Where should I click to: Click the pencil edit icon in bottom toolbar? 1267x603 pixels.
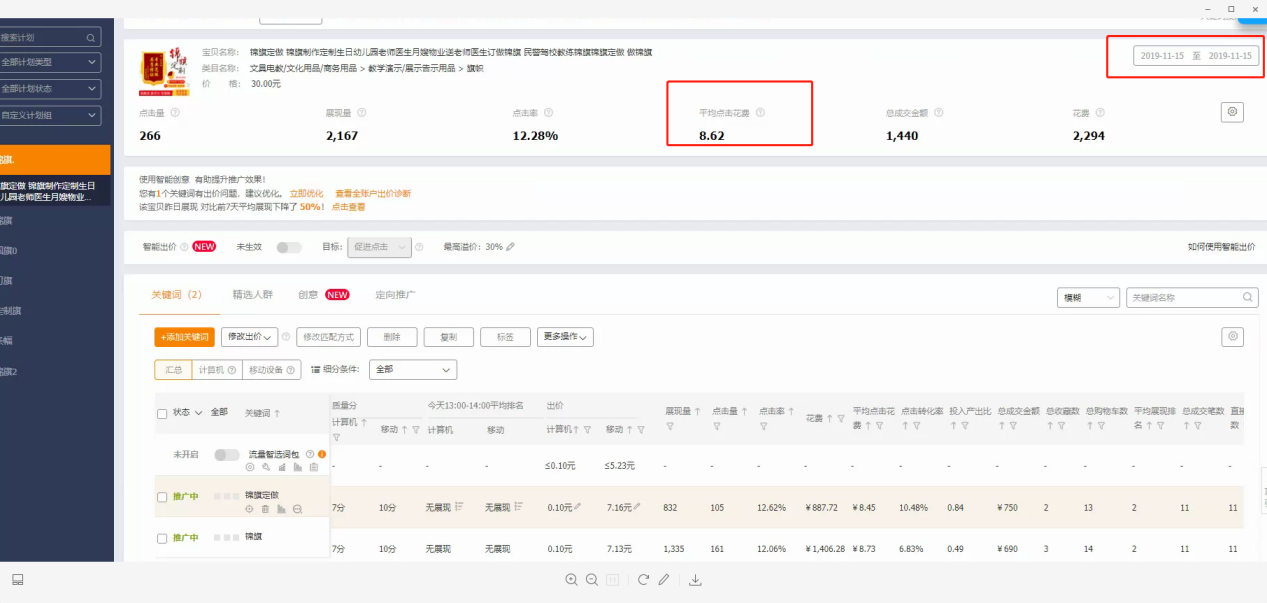(664, 580)
